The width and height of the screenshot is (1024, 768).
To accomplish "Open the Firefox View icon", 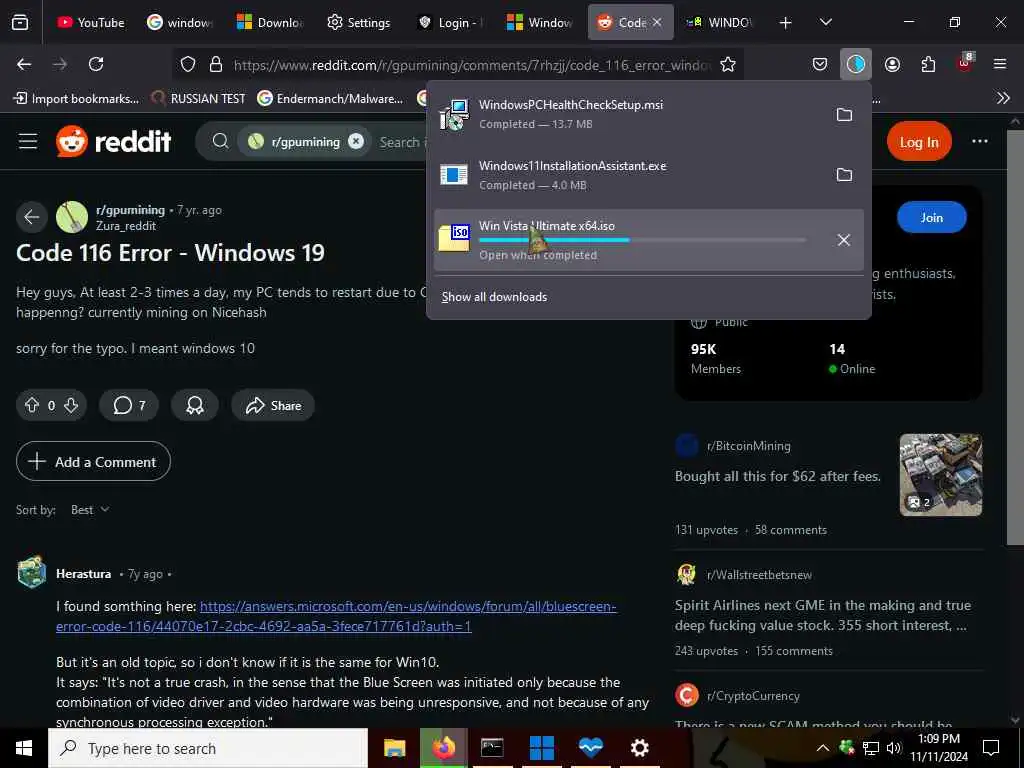I will (x=20, y=22).
